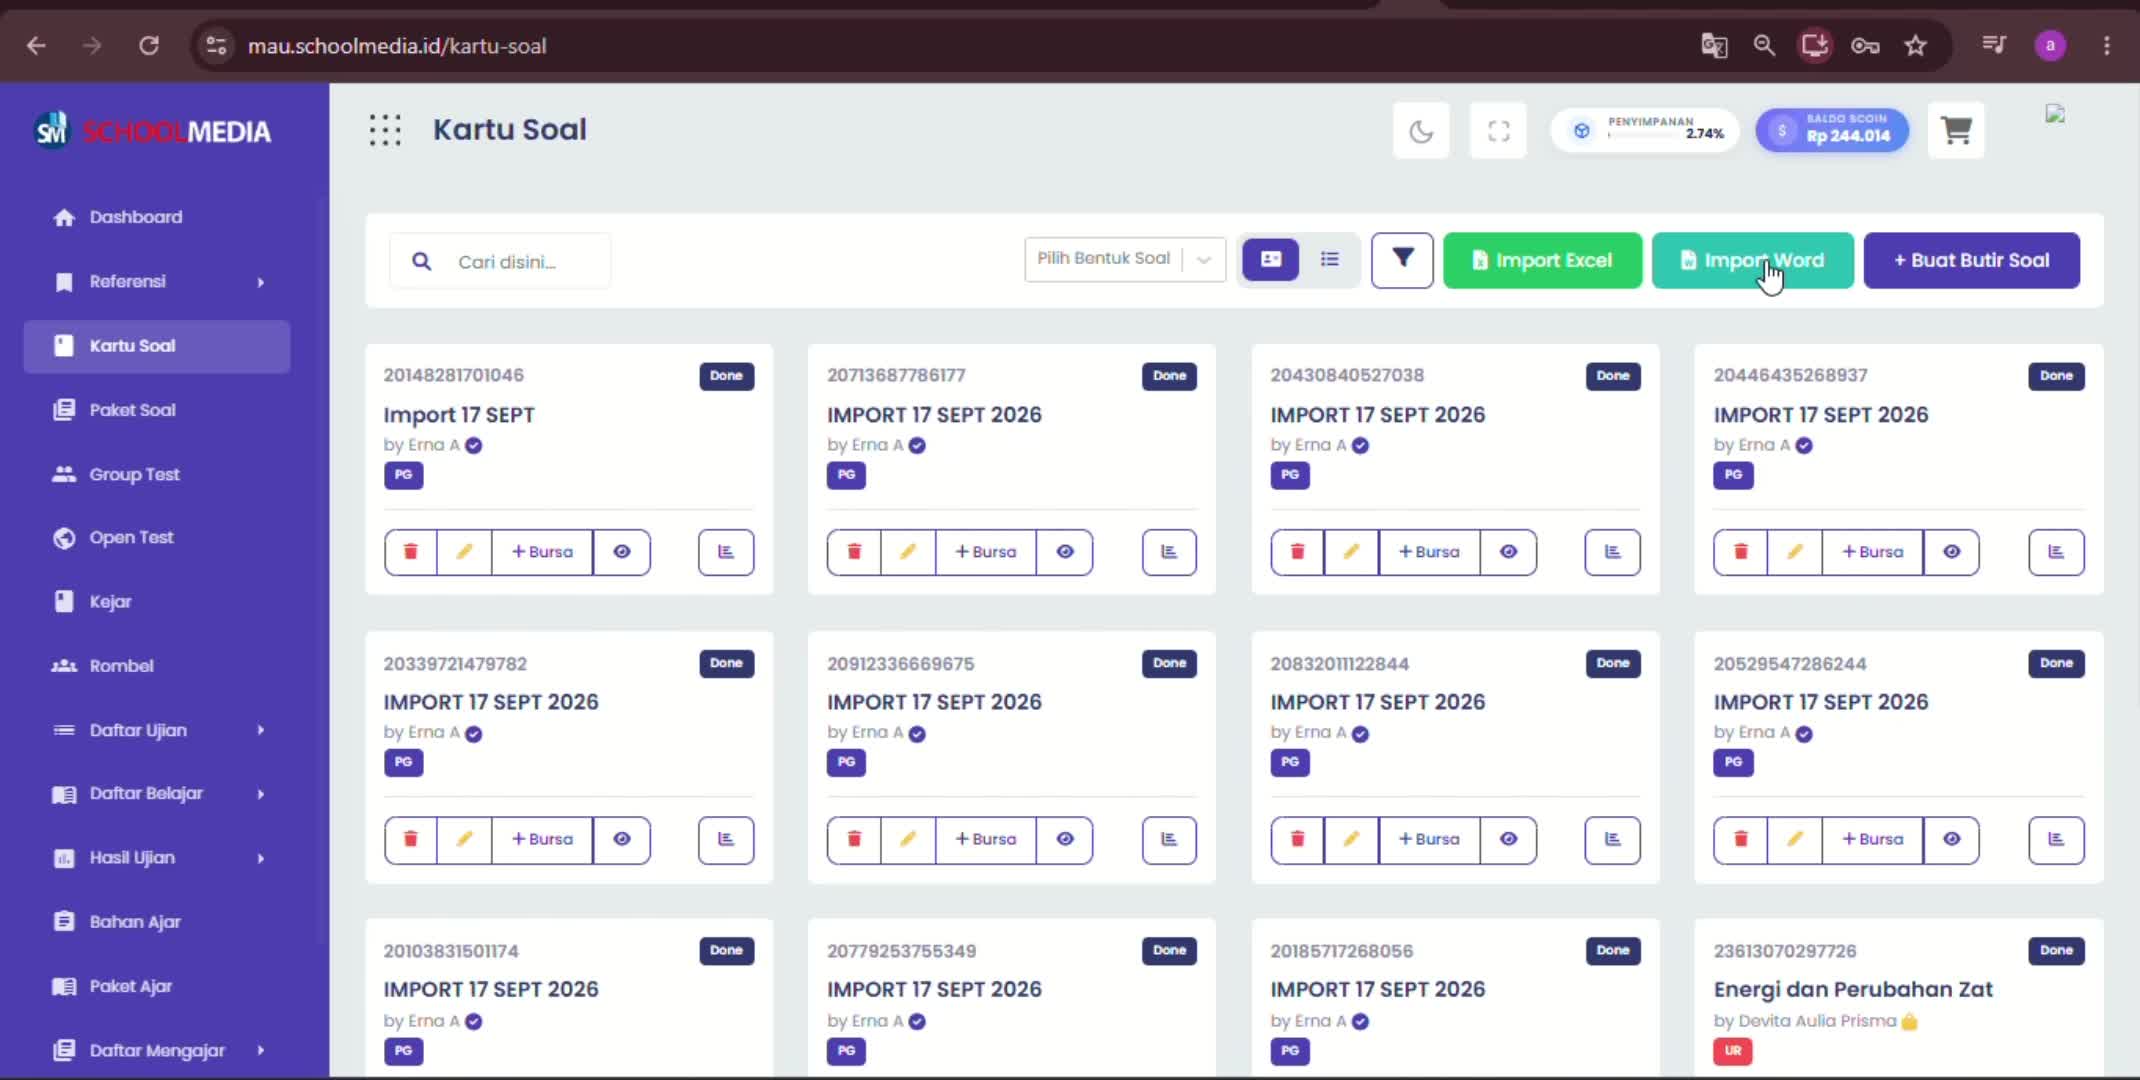Screen dimensions: 2140x1080
Task: Preview card 20148281701046 with eye icon
Action: click(x=622, y=552)
